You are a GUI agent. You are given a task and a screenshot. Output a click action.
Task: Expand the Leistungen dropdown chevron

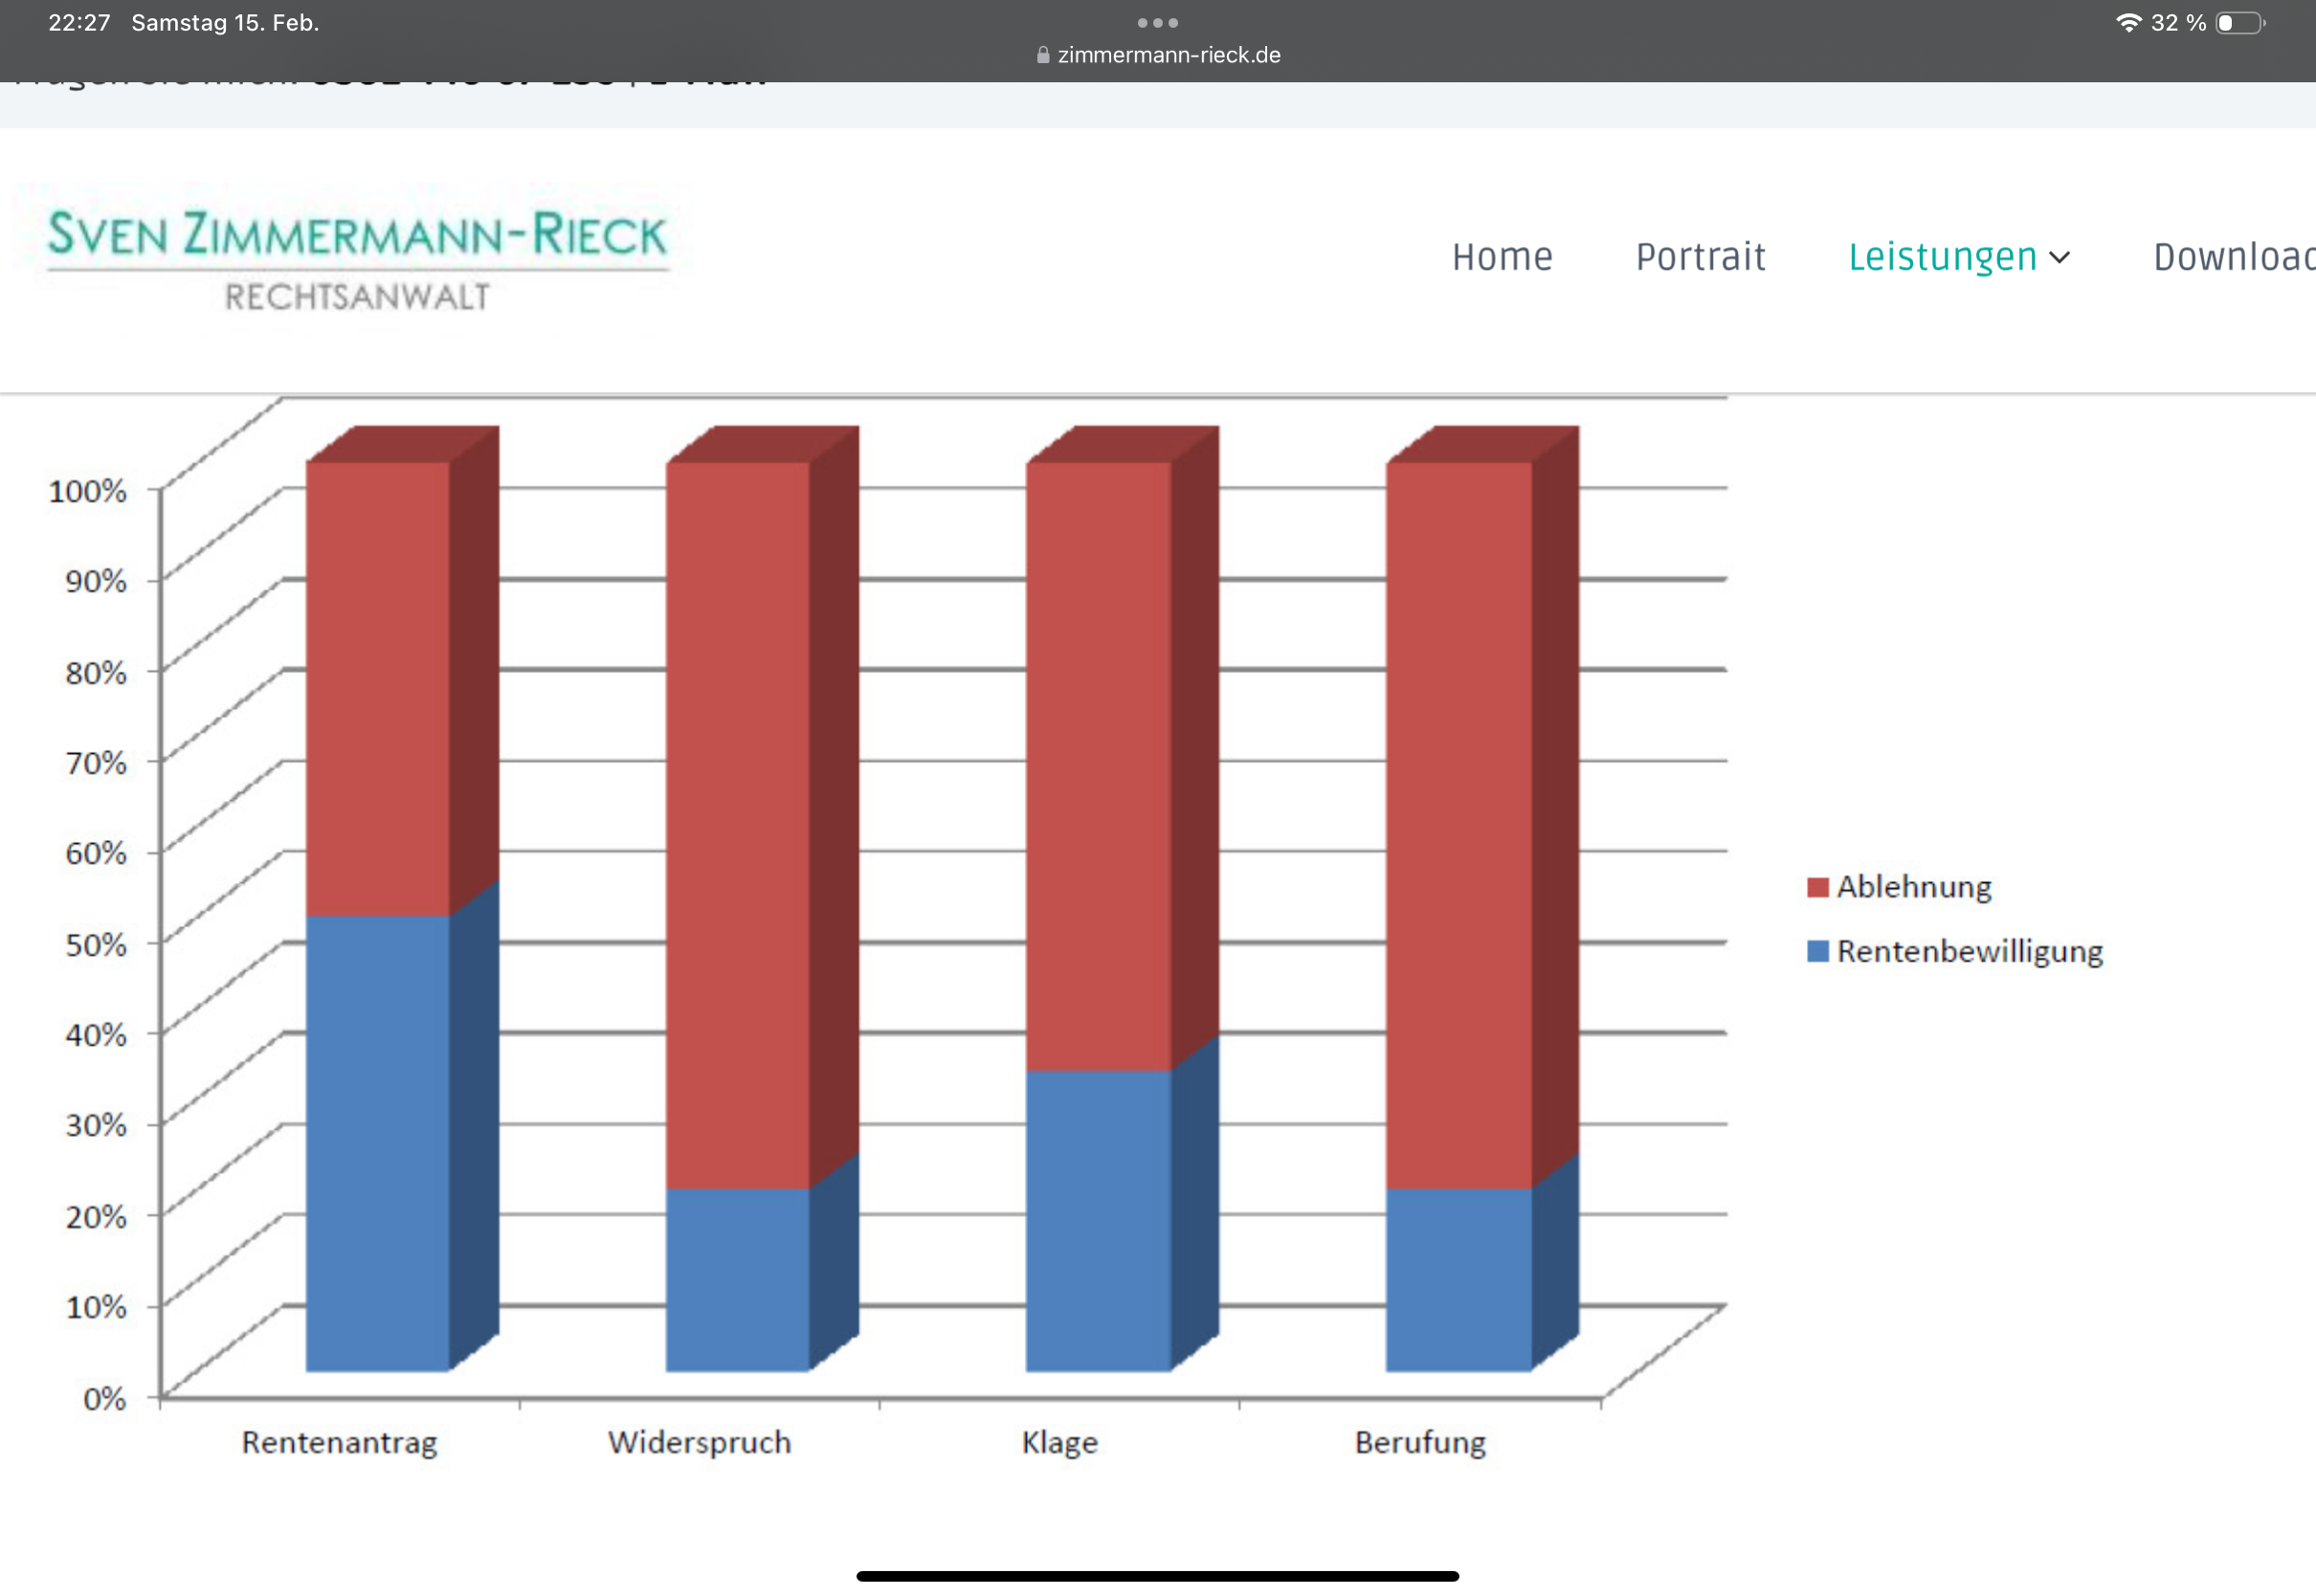[x=2059, y=258]
